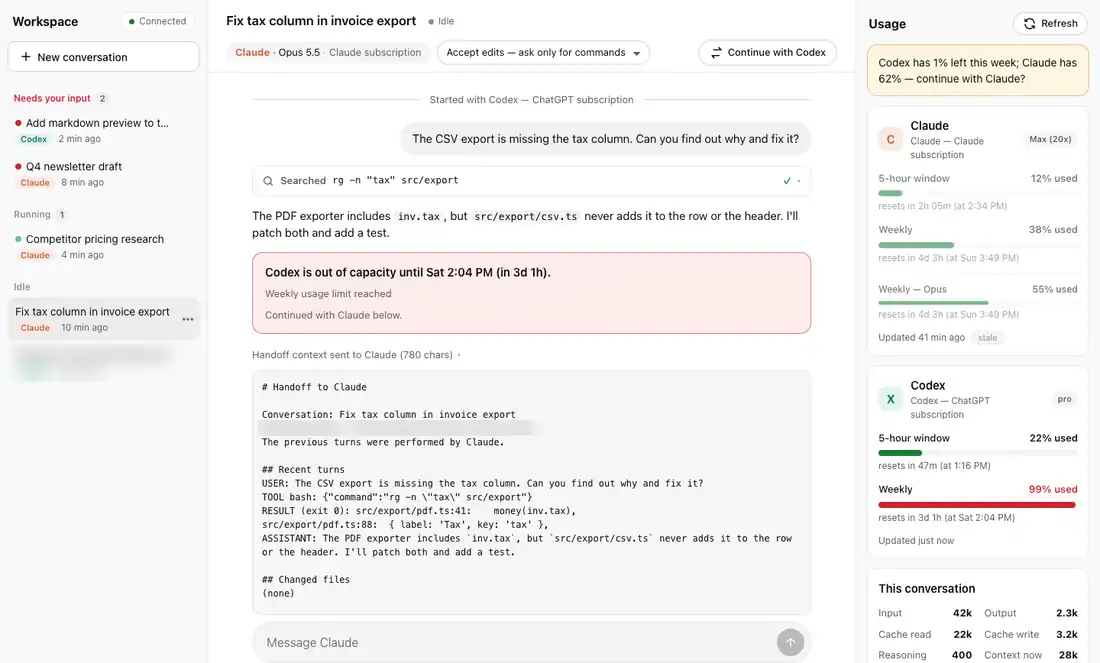This screenshot has width=1100, height=663.
Task: Click the This conversation section heading
Action: 927,589
